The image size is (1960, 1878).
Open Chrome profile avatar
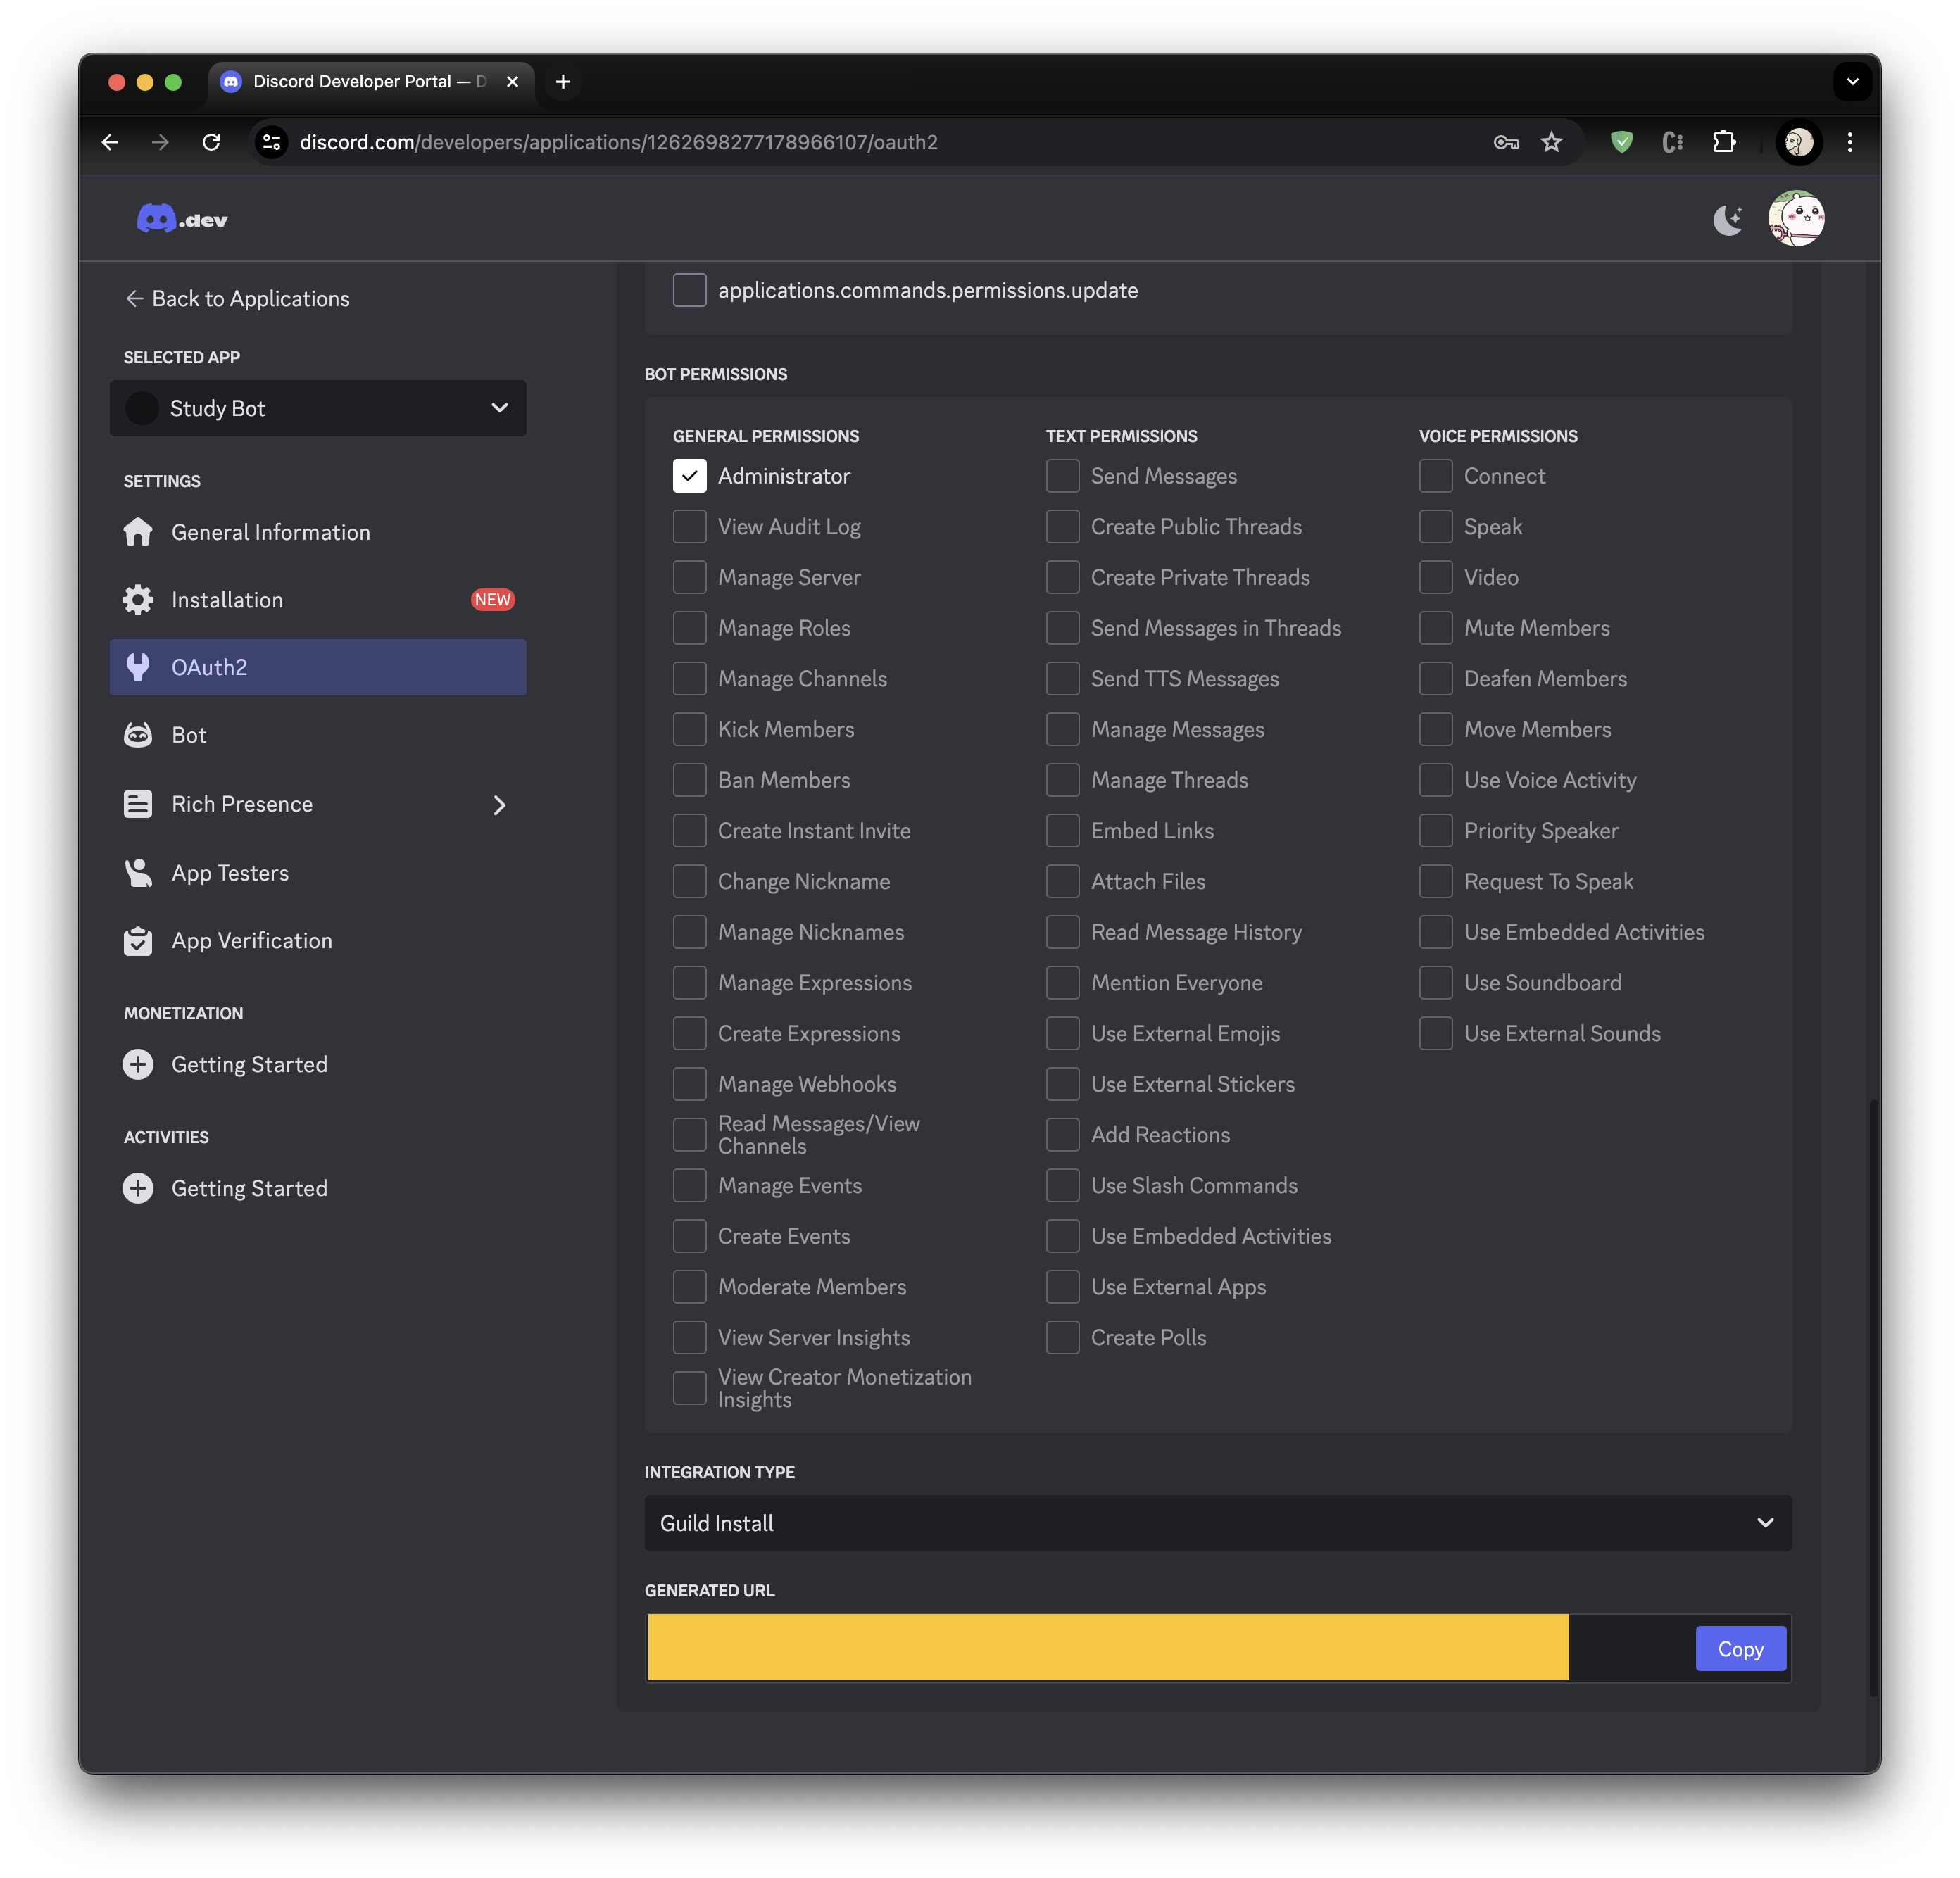click(1798, 142)
